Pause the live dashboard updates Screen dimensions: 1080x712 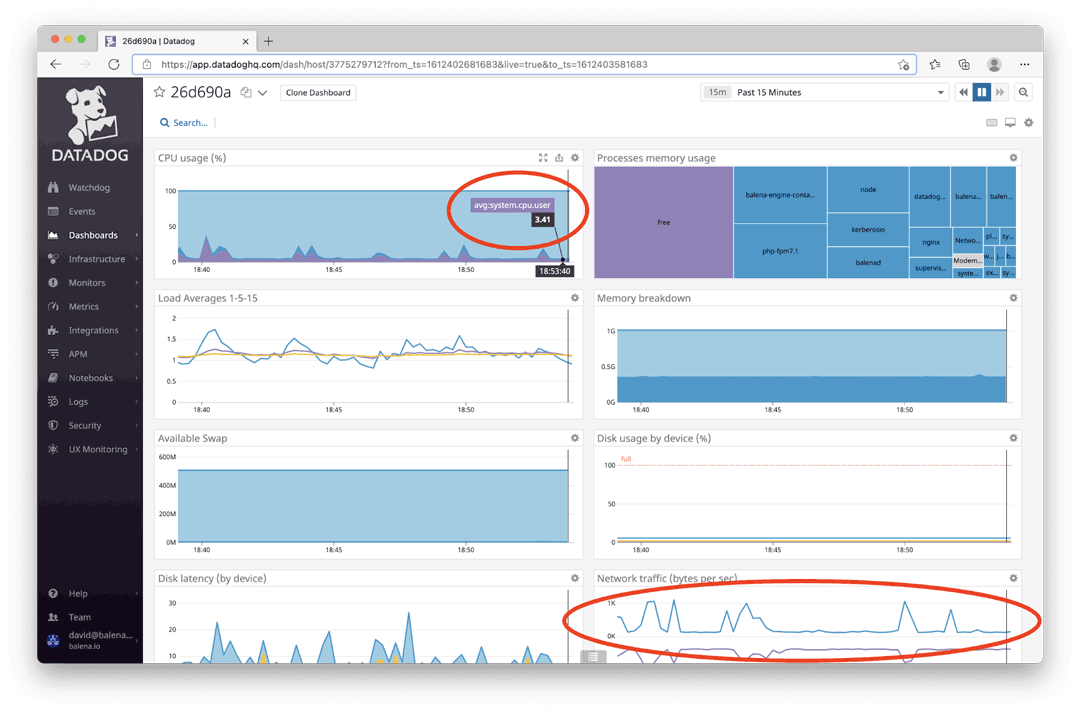pyautogui.click(x=982, y=91)
